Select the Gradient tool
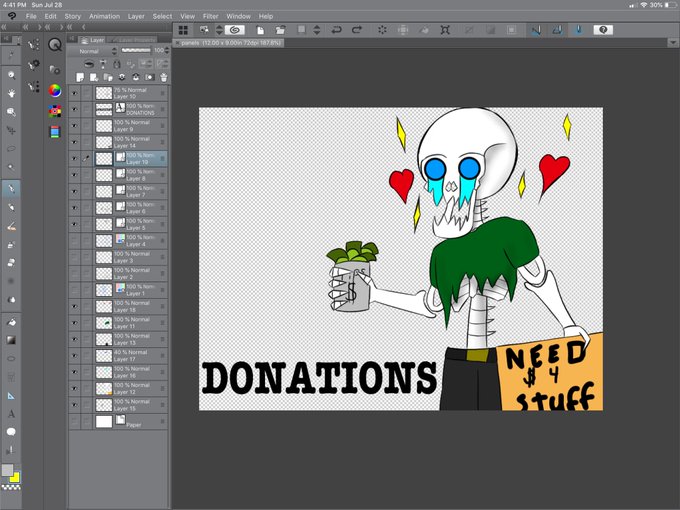 [x=11, y=340]
